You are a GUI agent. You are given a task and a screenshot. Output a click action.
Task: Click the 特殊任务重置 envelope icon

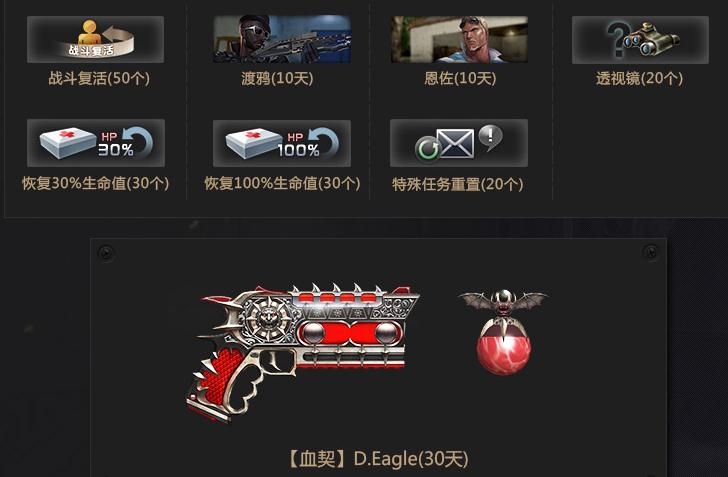[459, 143]
